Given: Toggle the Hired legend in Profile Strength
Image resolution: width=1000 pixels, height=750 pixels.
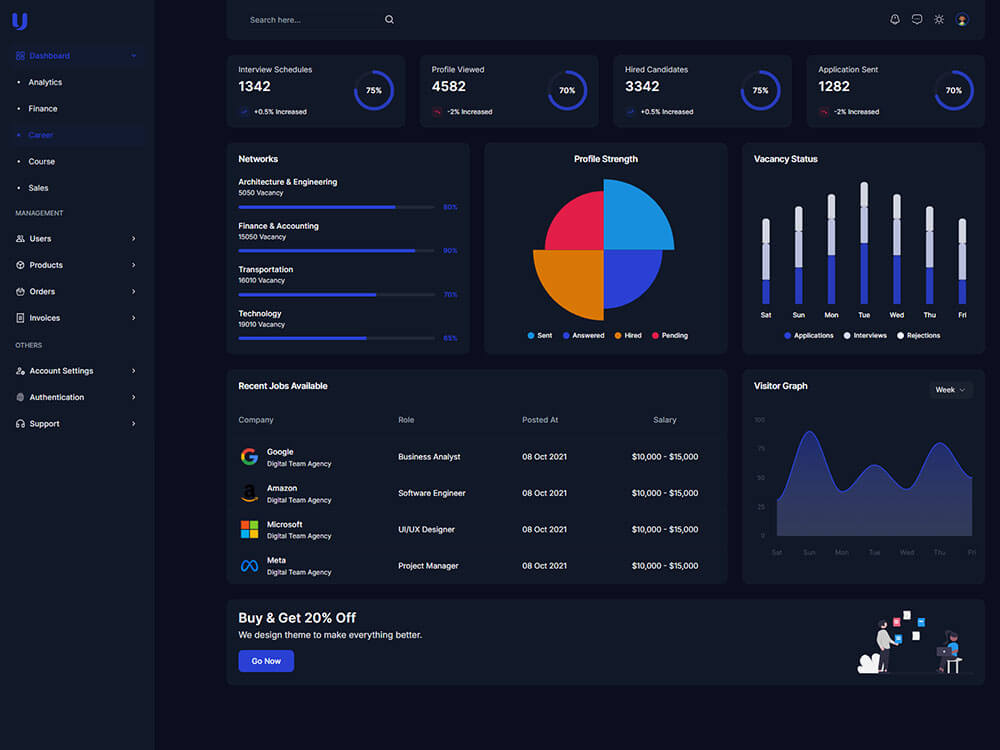Looking at the screenshot, I should (628, 335).
